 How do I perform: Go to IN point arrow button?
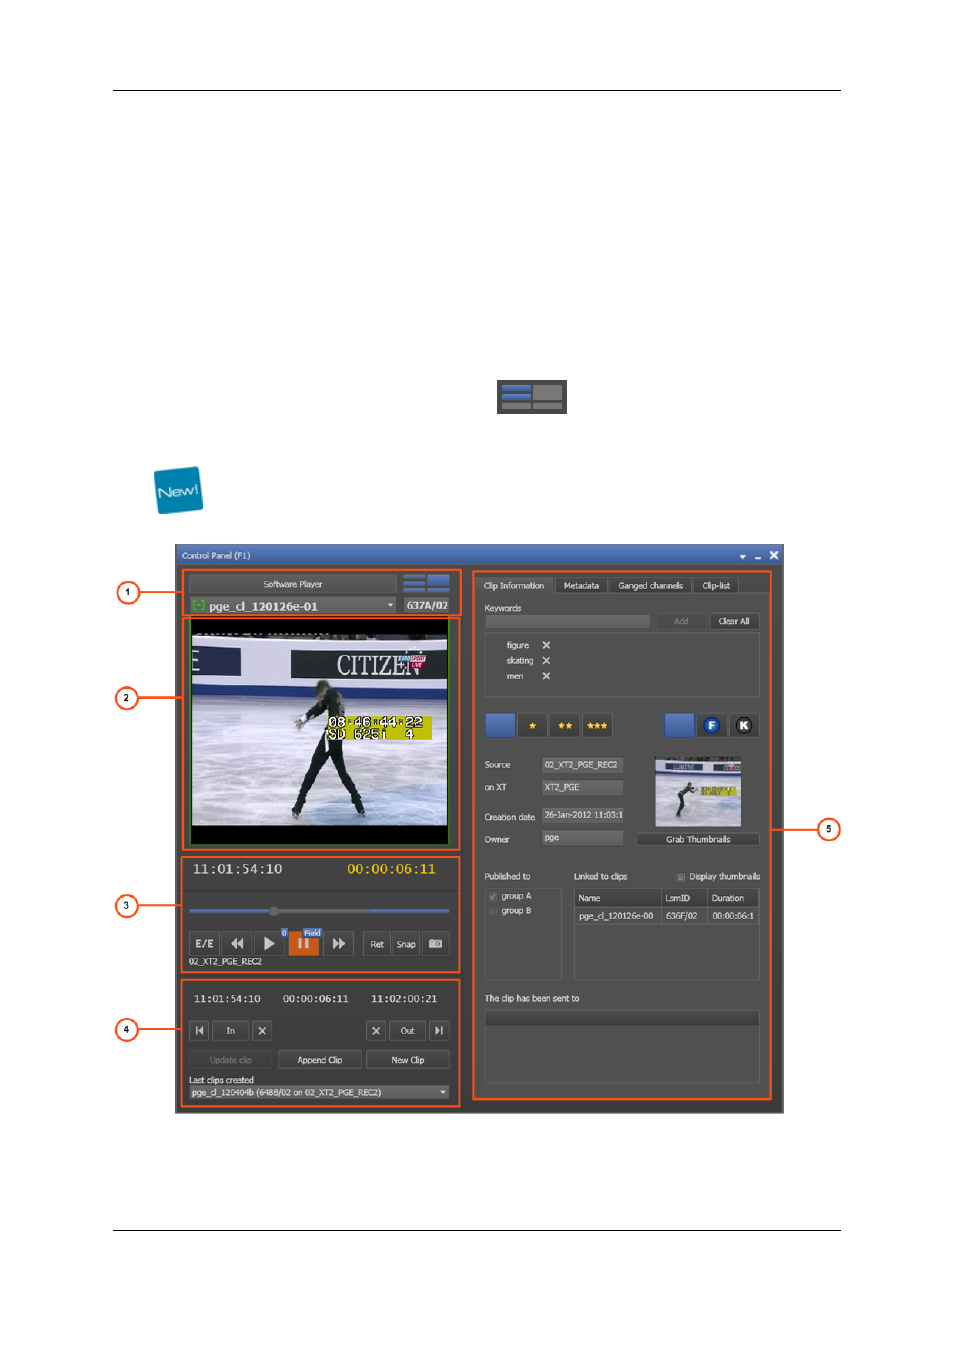[x=200, y=1031]
